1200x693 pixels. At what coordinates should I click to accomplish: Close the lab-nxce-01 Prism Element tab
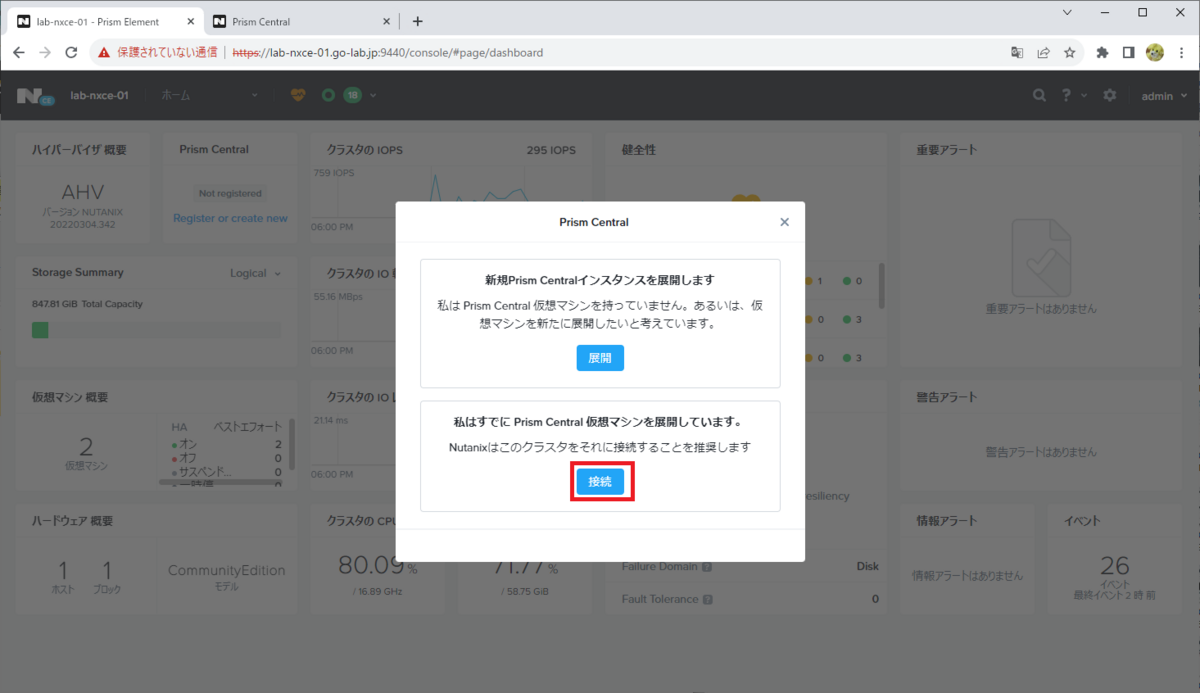tap(189, 21)
